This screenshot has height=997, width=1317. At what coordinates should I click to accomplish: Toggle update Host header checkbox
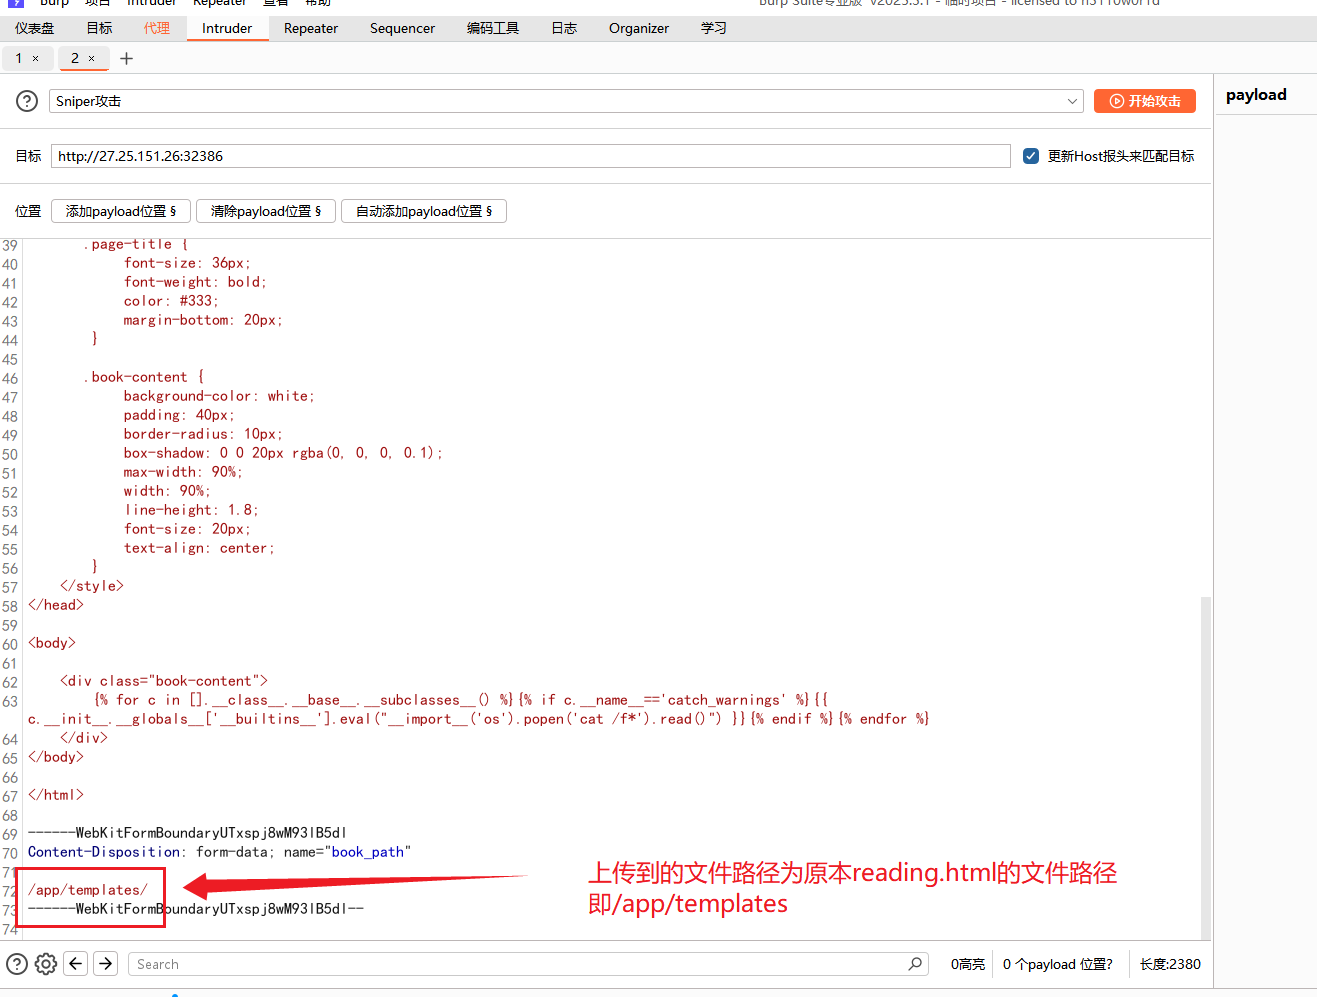[x=1031, y=156]
